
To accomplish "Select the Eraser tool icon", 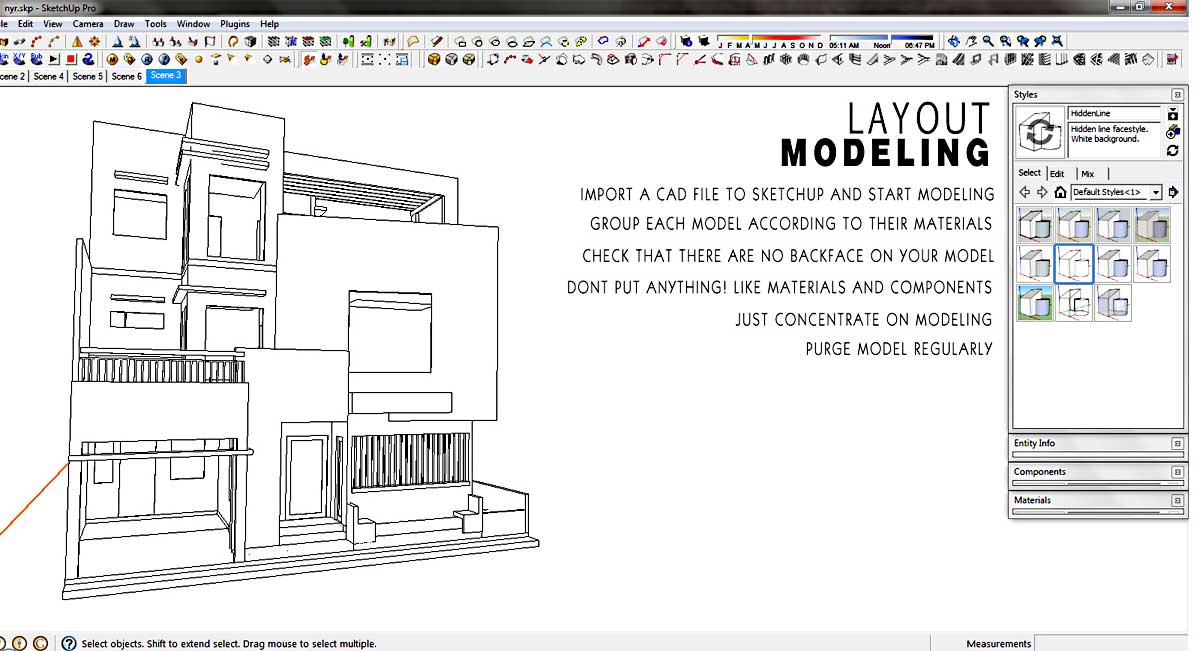I will [x=662, y=42].
